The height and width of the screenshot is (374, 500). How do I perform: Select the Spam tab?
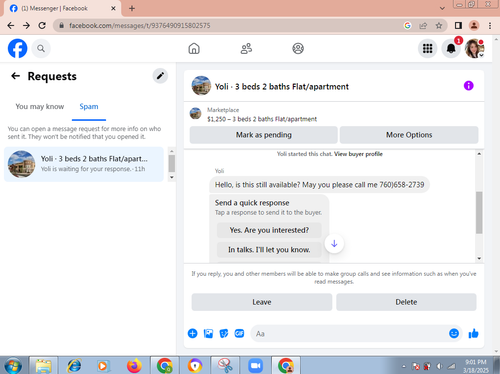pyautogui.click(x=89, y=106)
